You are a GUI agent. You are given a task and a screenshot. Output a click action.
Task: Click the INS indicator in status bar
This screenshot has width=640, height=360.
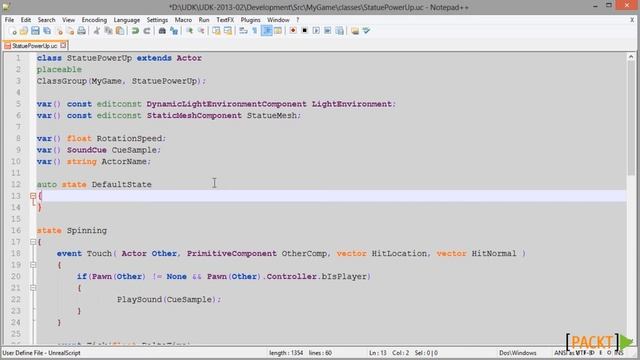pos(619,353)
